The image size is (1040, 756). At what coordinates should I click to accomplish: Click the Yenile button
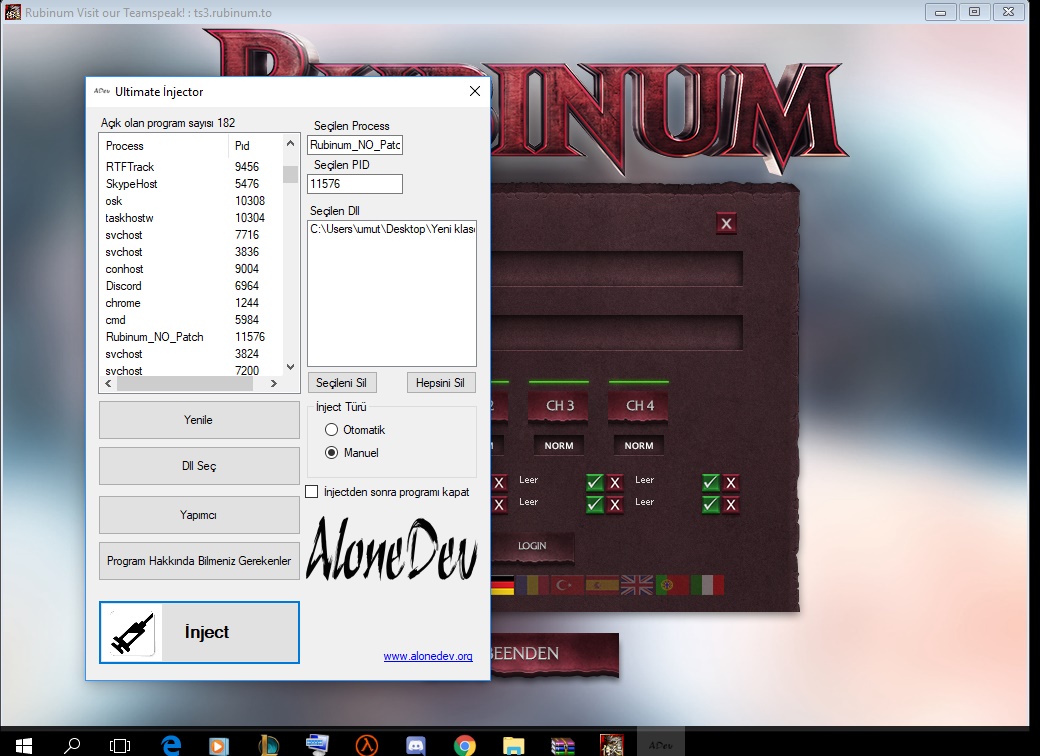pyautogui.click(x=199, y=420)
